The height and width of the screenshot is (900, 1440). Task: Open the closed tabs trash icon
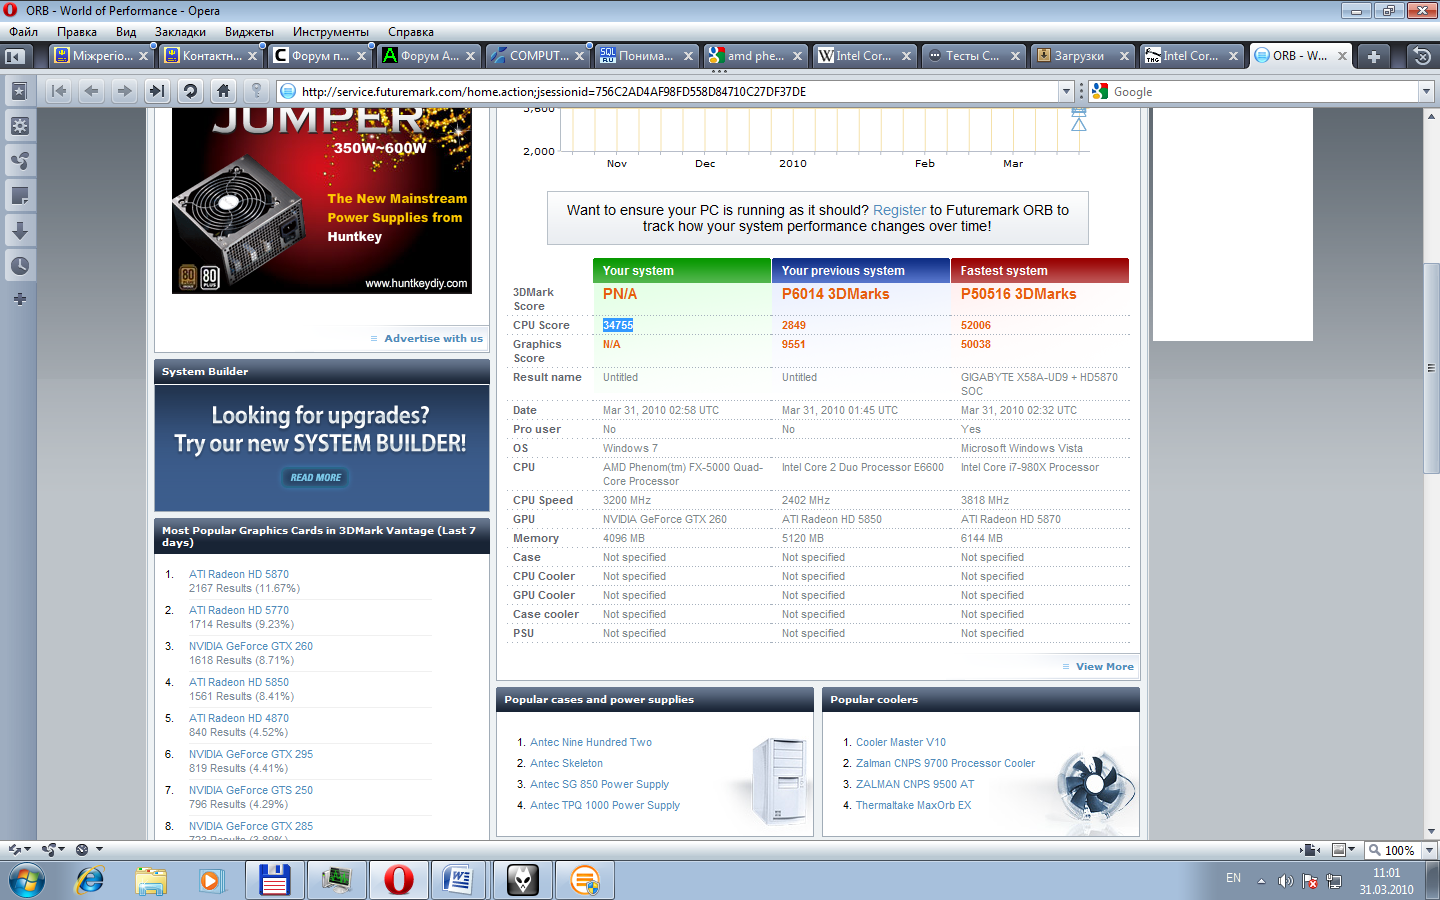click(x=1421, y=56)
